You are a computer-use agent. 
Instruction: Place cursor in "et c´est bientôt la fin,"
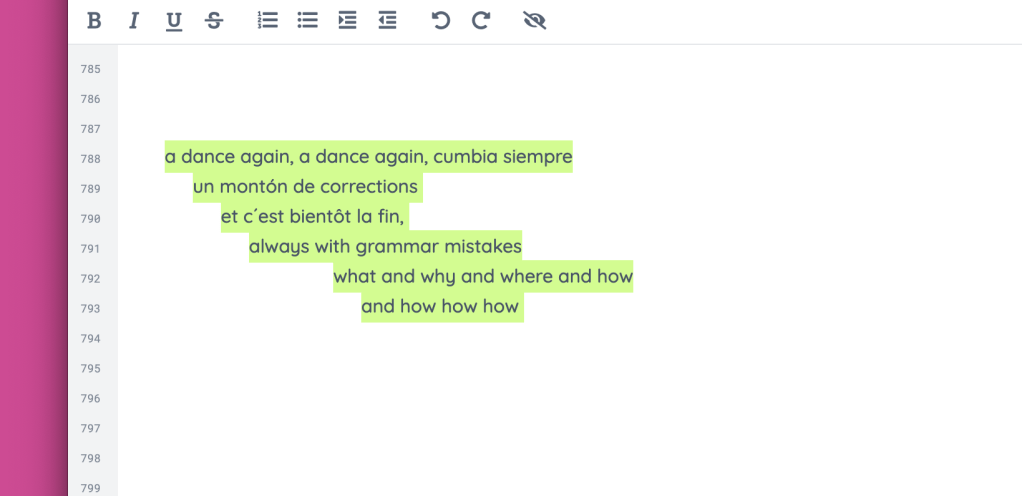click(x=312, y=217)
